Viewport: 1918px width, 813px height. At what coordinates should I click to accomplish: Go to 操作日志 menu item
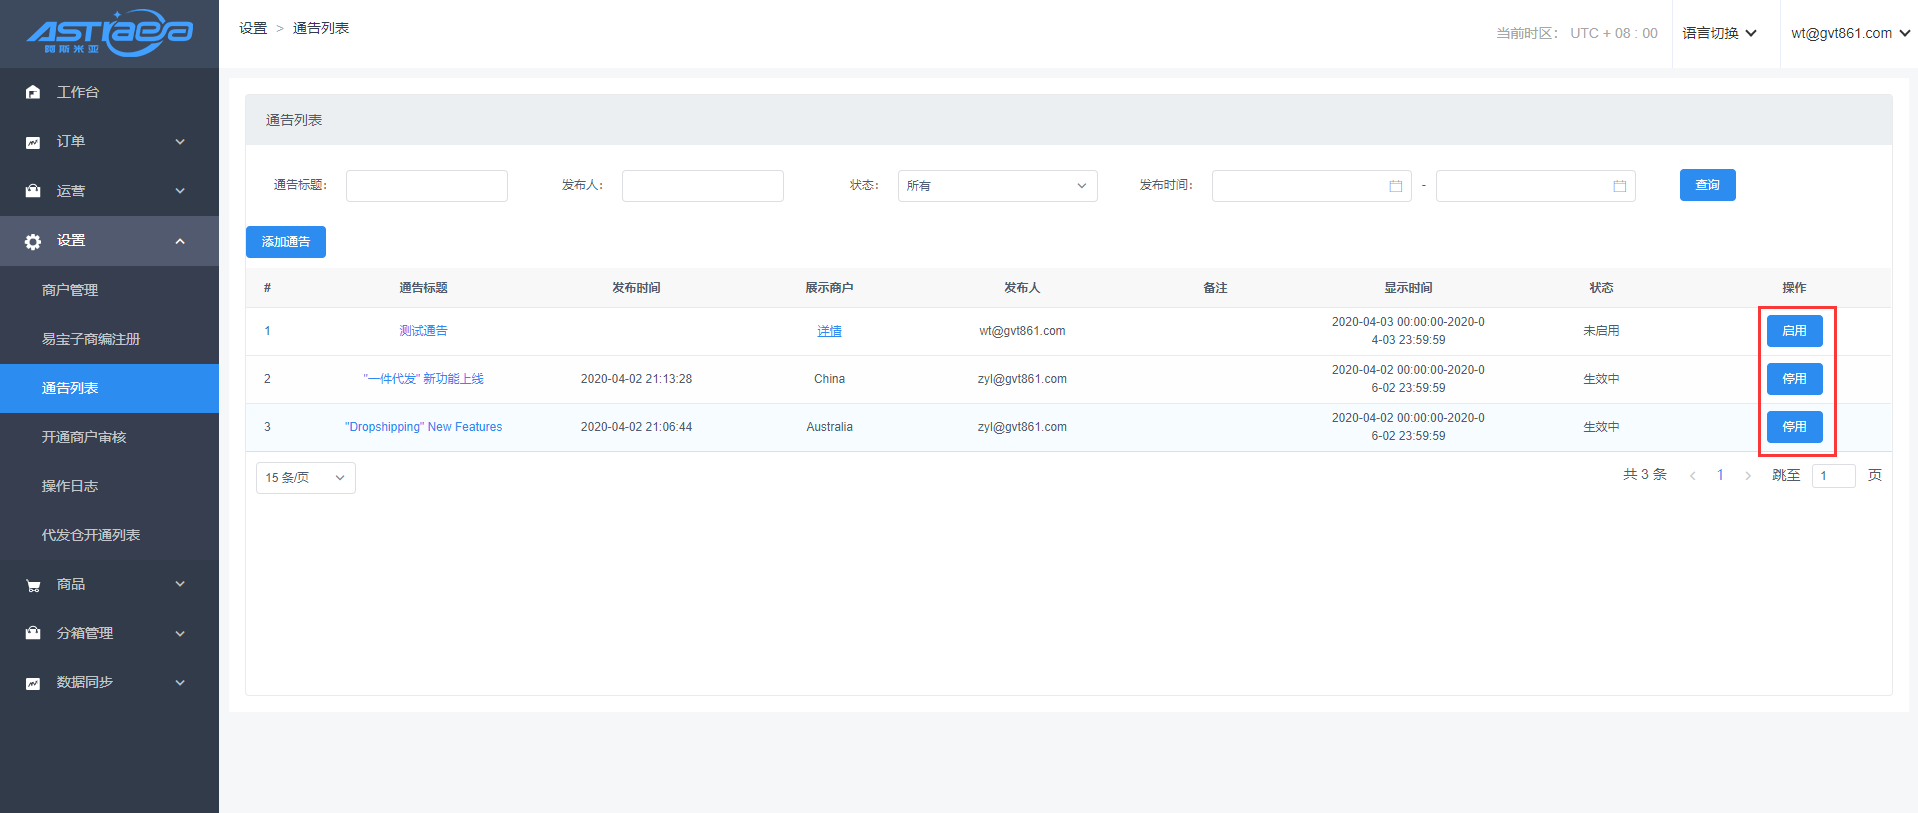(70, 486)
